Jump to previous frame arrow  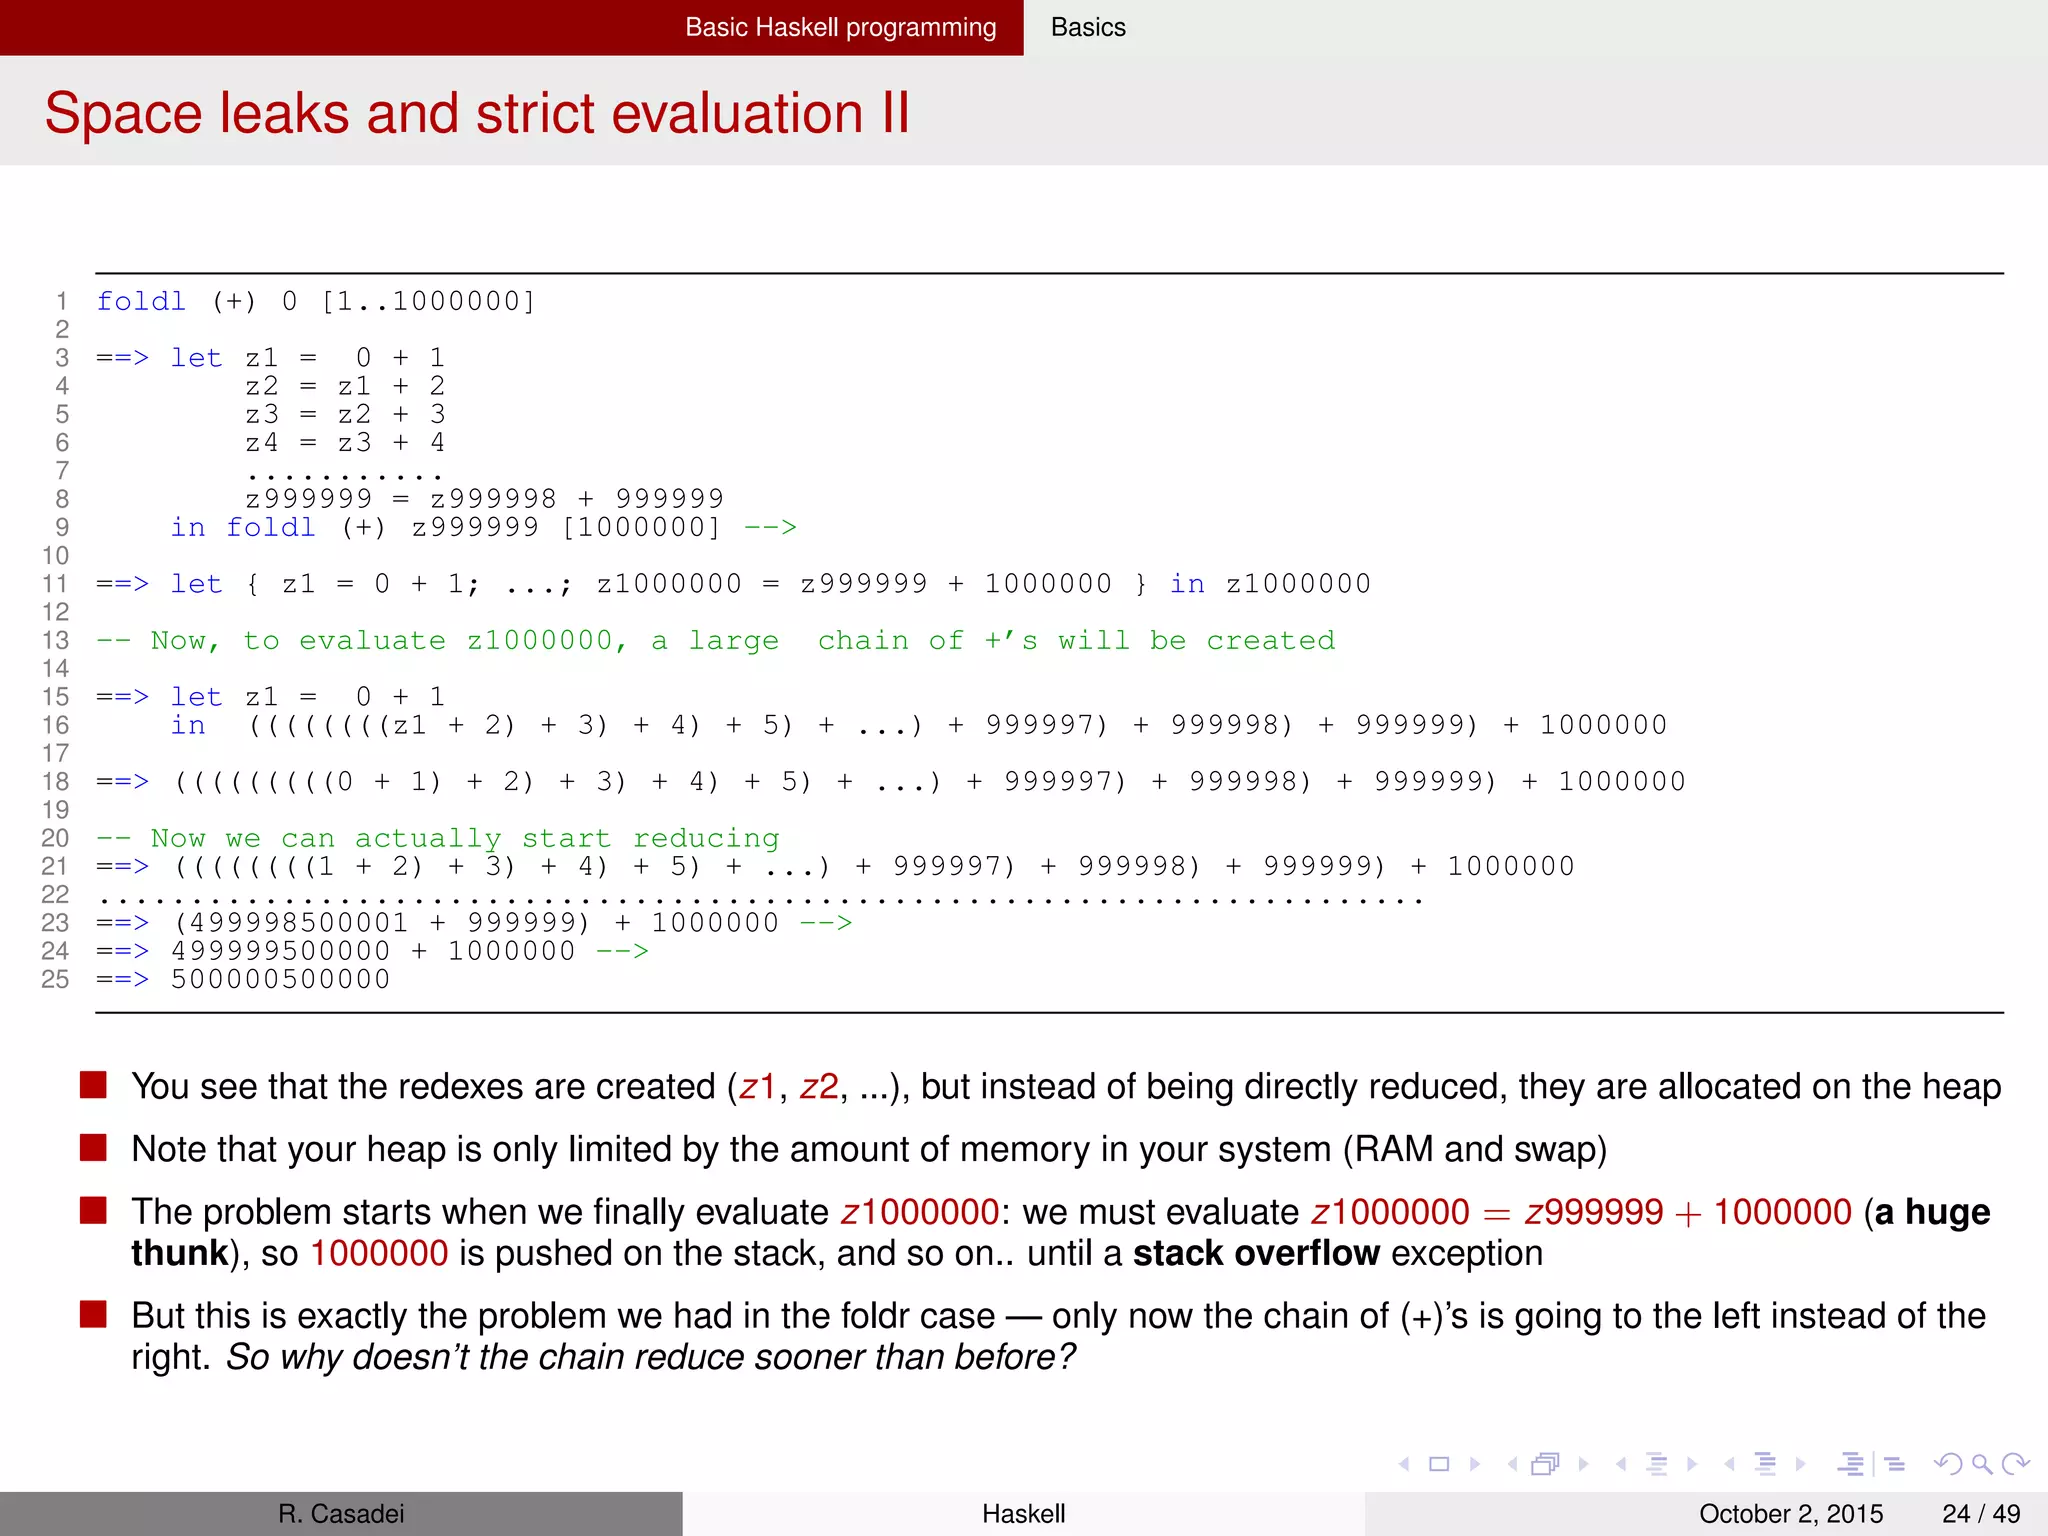tap(1512, 1464)
